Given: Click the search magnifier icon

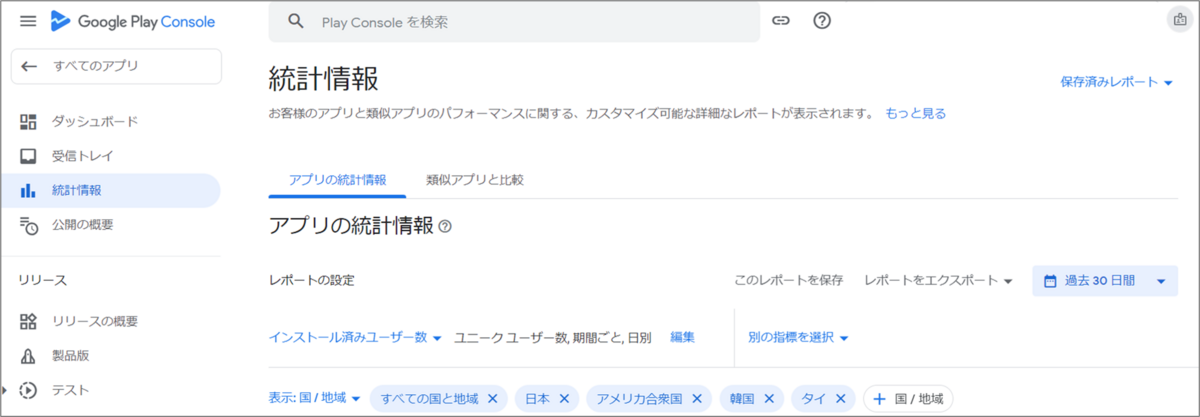Looking at the screenshot, I should tap(295, 21).
